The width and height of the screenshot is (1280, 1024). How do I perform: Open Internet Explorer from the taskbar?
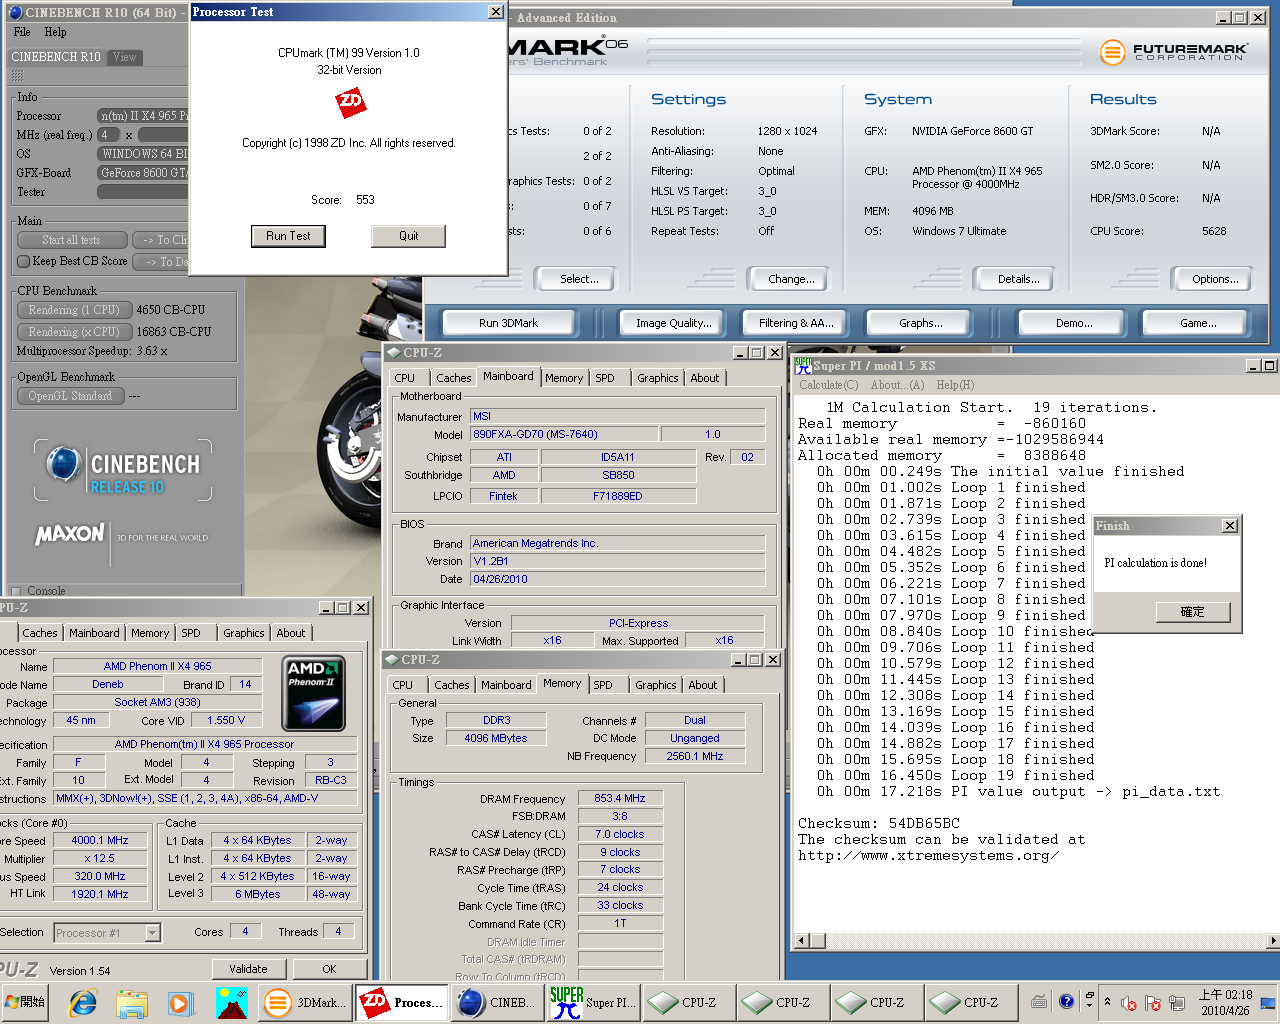point(83,1002)
